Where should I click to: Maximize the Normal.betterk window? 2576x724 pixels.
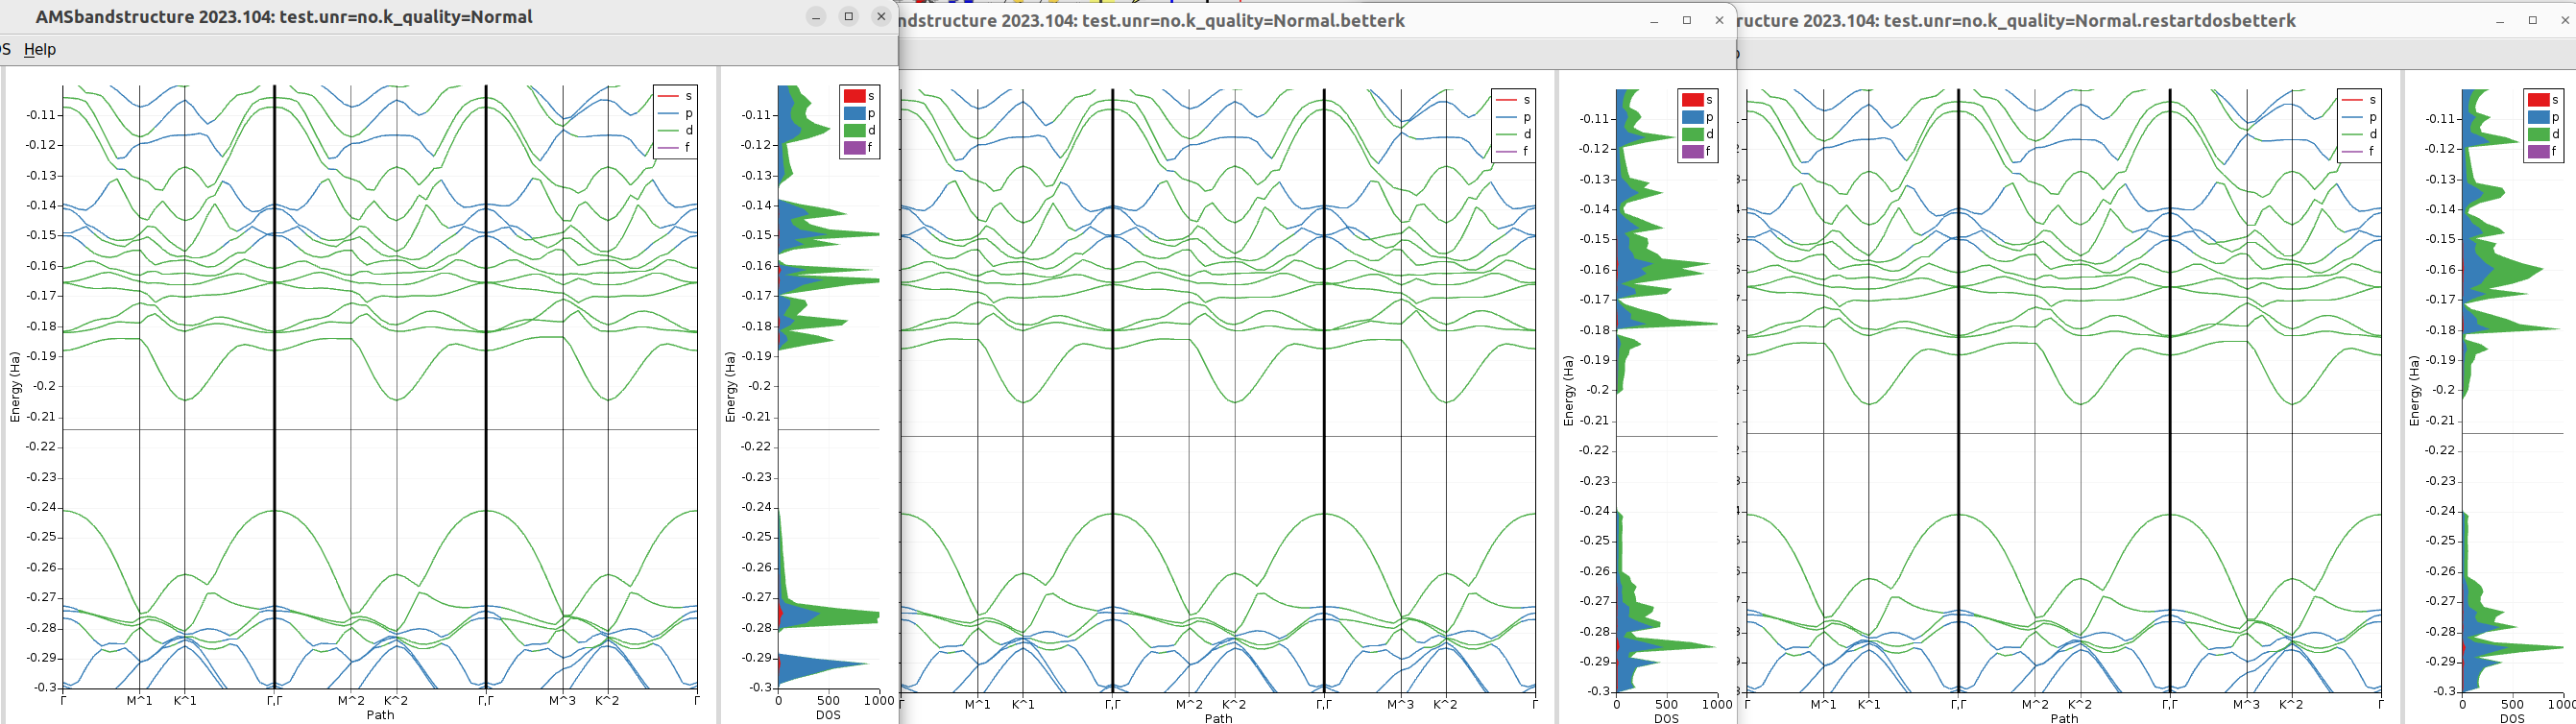(x=1687, y=20)
